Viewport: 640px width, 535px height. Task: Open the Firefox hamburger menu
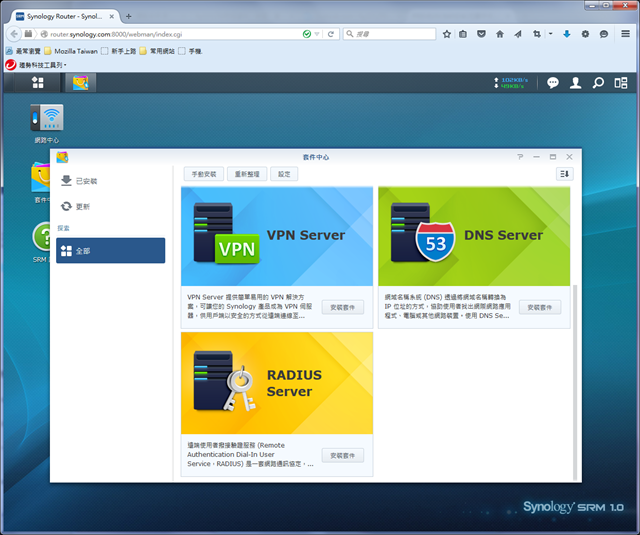[625, 34]
